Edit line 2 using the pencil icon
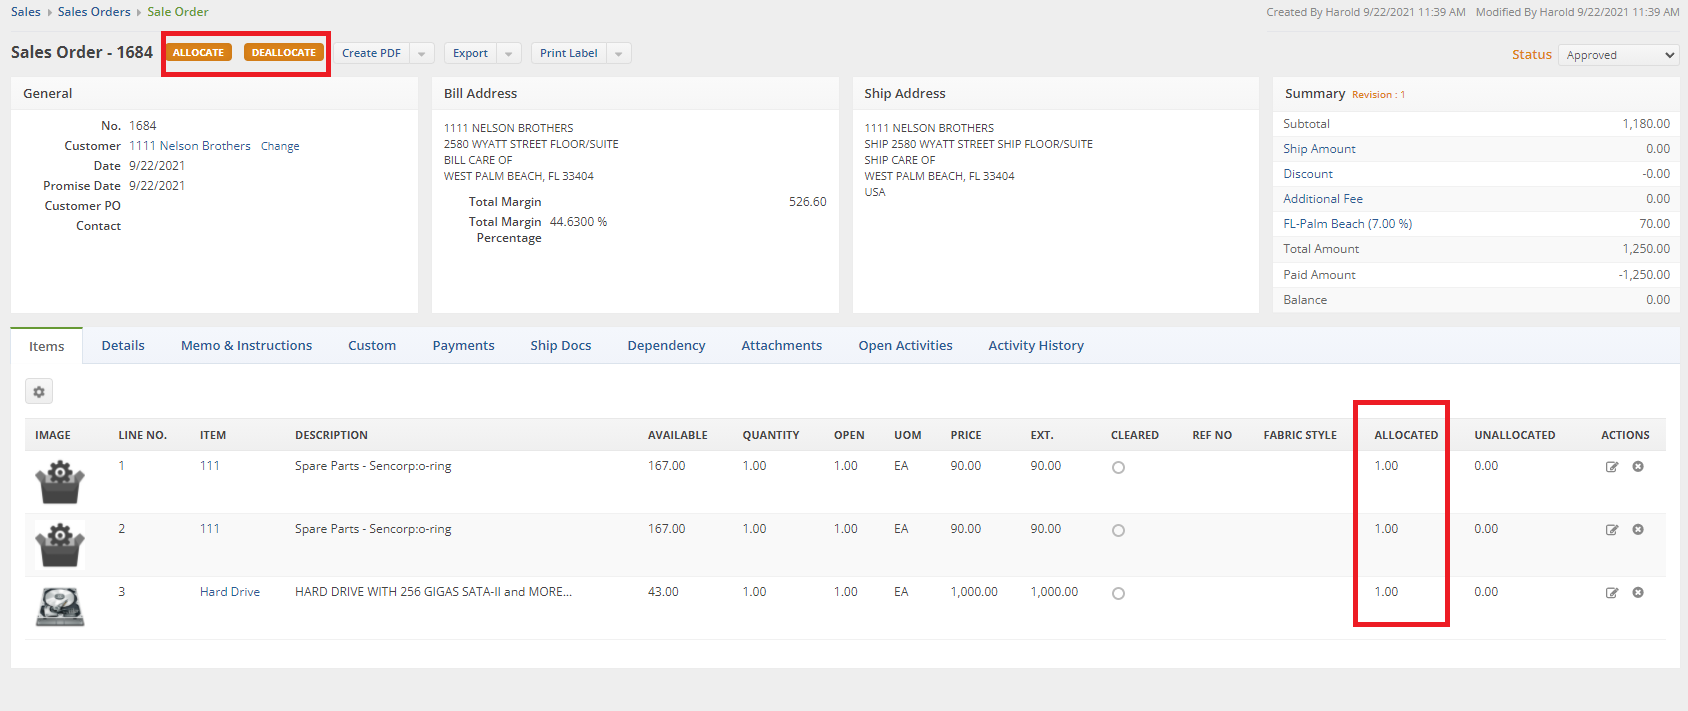 [x=1612, y=530]
